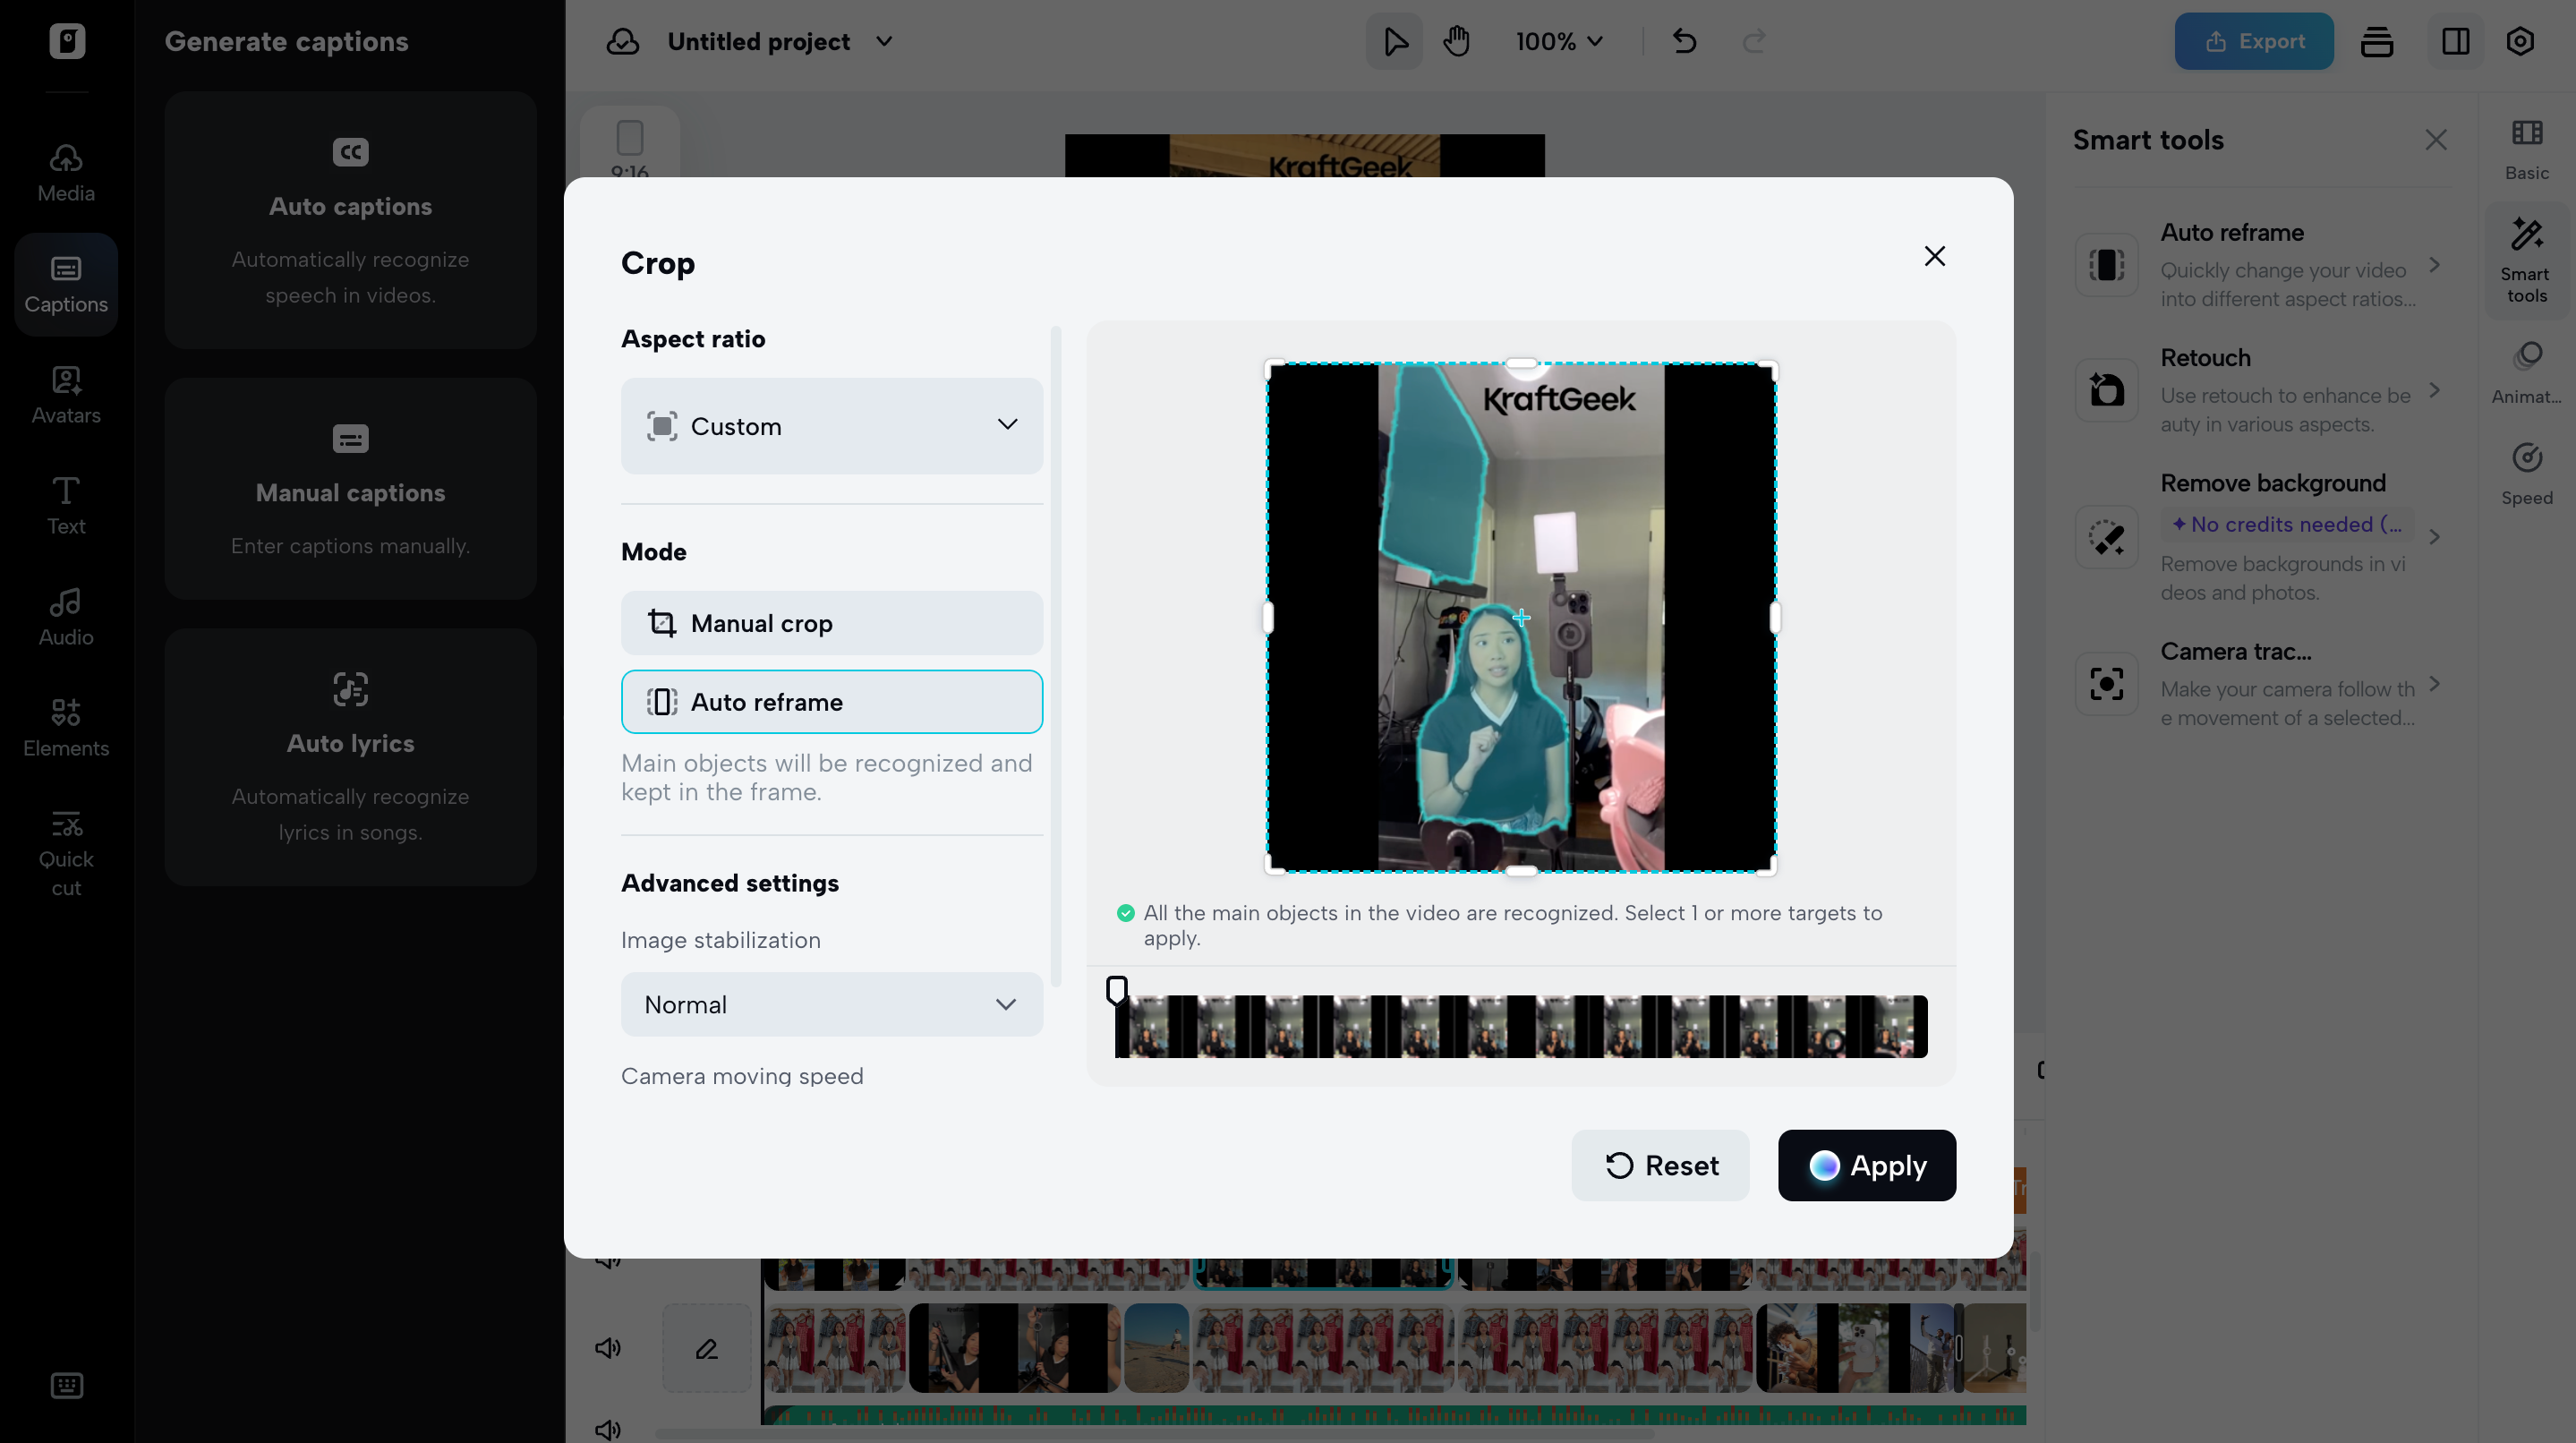2576x1443 pixels.
Task: Open the Audio panel icon
Action: pyautogui.click(x=66, y=617)
